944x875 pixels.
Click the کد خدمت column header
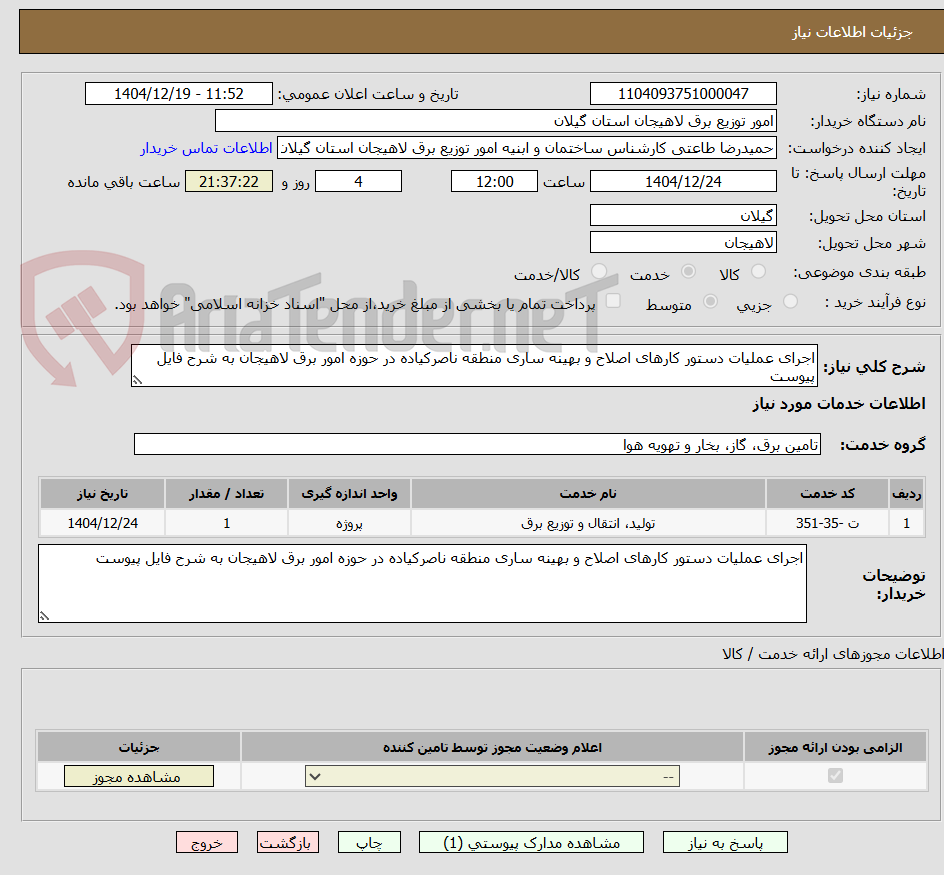pos(827,494)
